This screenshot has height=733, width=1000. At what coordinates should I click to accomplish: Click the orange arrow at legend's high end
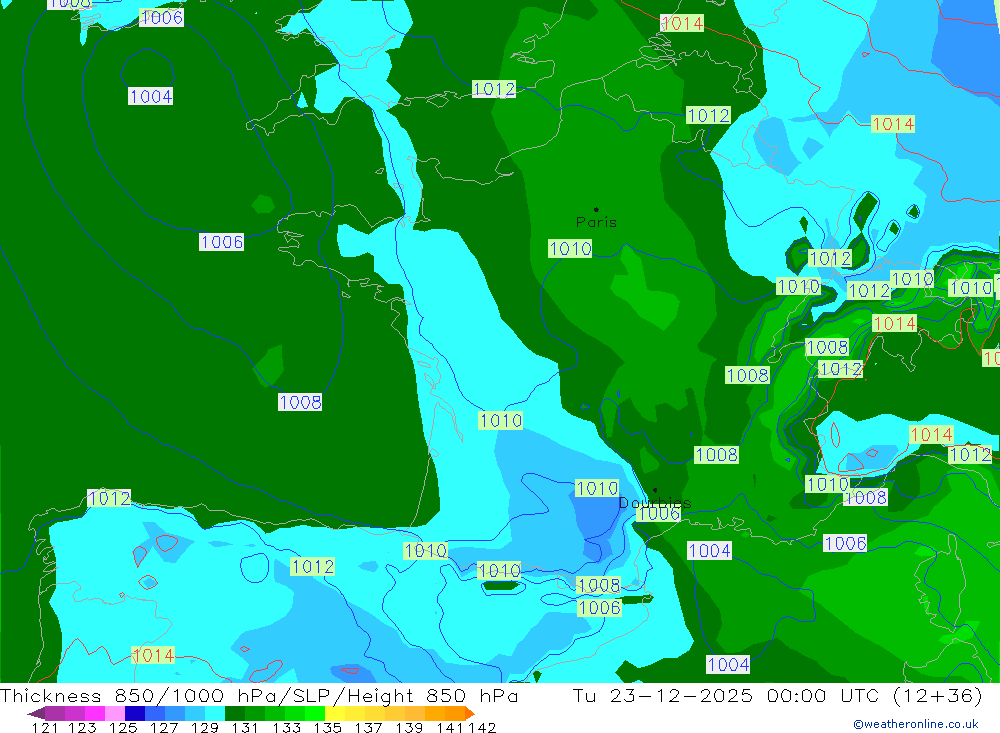point(469,713)
